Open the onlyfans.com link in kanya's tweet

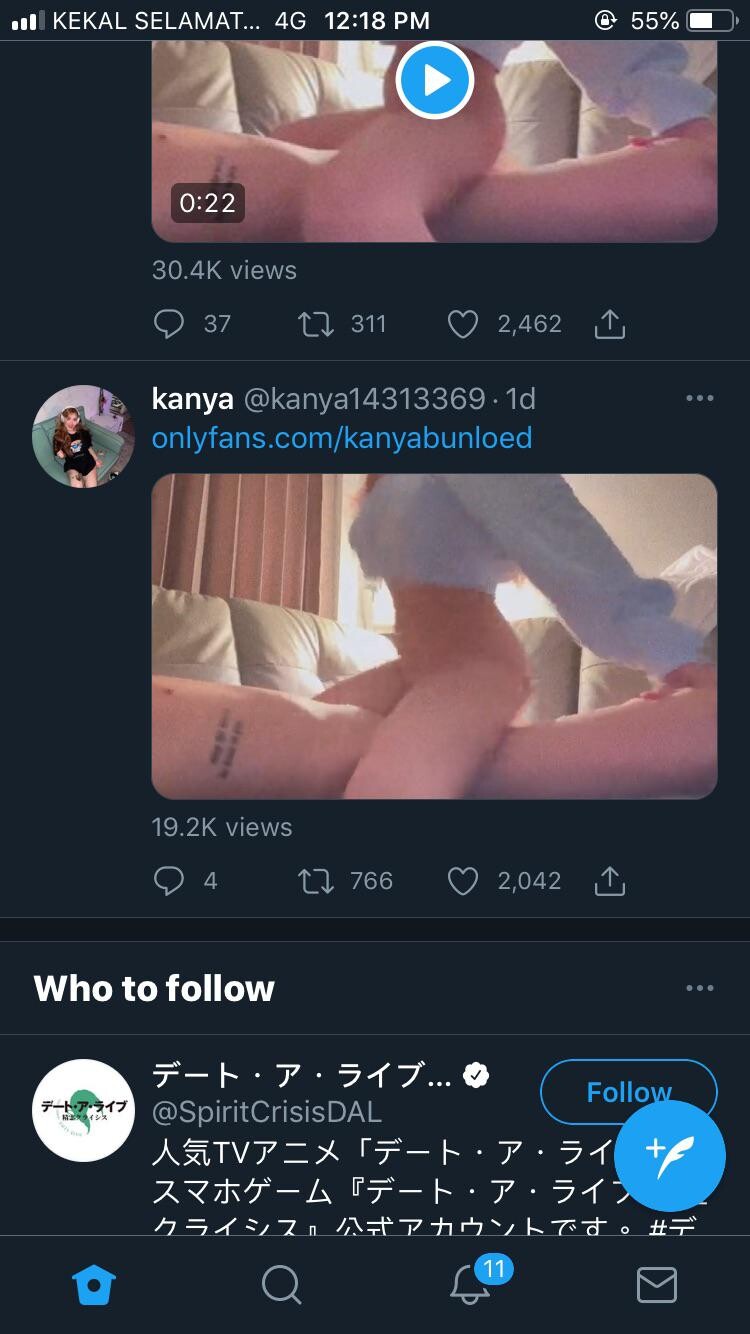pyautogui.click(x=342, y=438)
